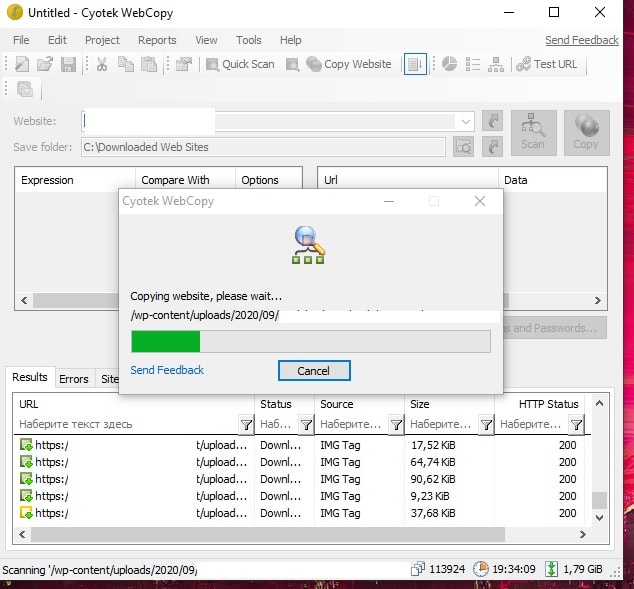Click the site map diagram icon
This screenshot has height=589, width=634.
pos(496,64)
